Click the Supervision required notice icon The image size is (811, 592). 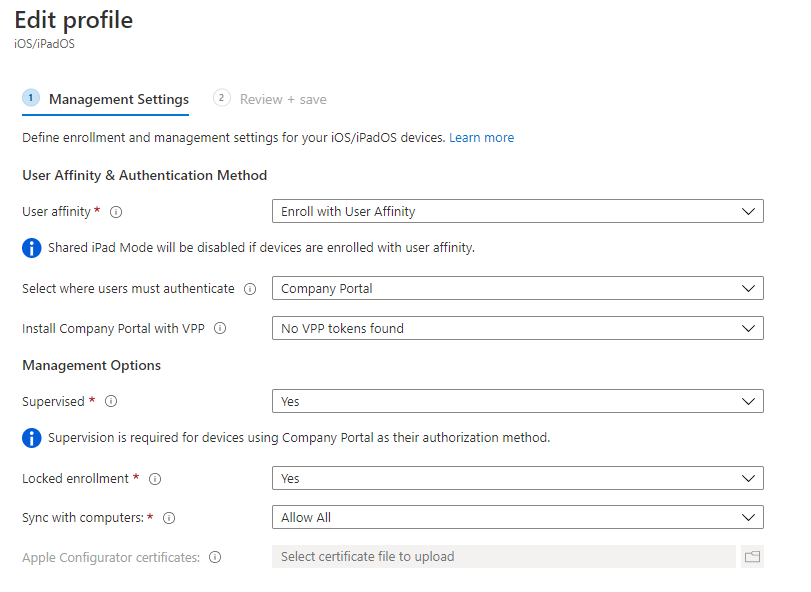pos(32,437)
